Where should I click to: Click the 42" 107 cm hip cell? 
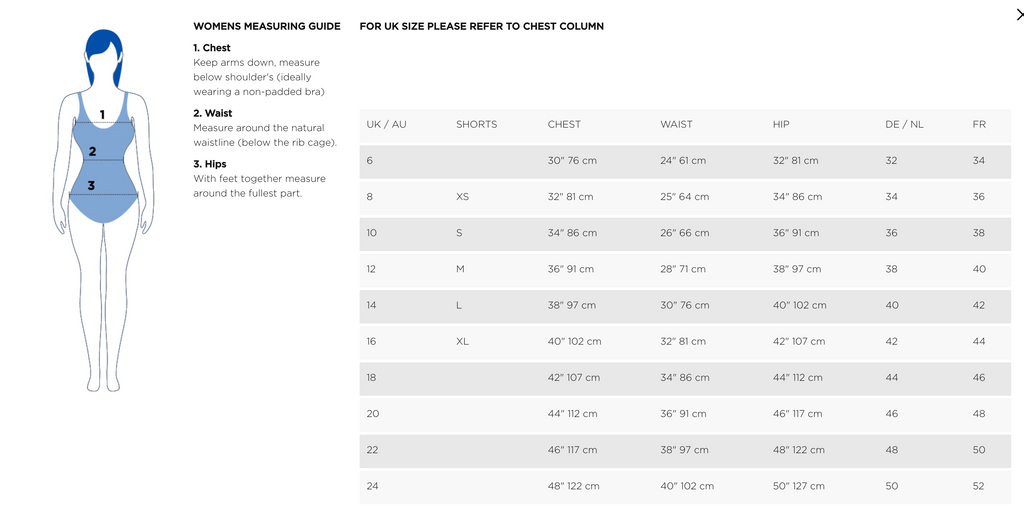coord(799,341)
